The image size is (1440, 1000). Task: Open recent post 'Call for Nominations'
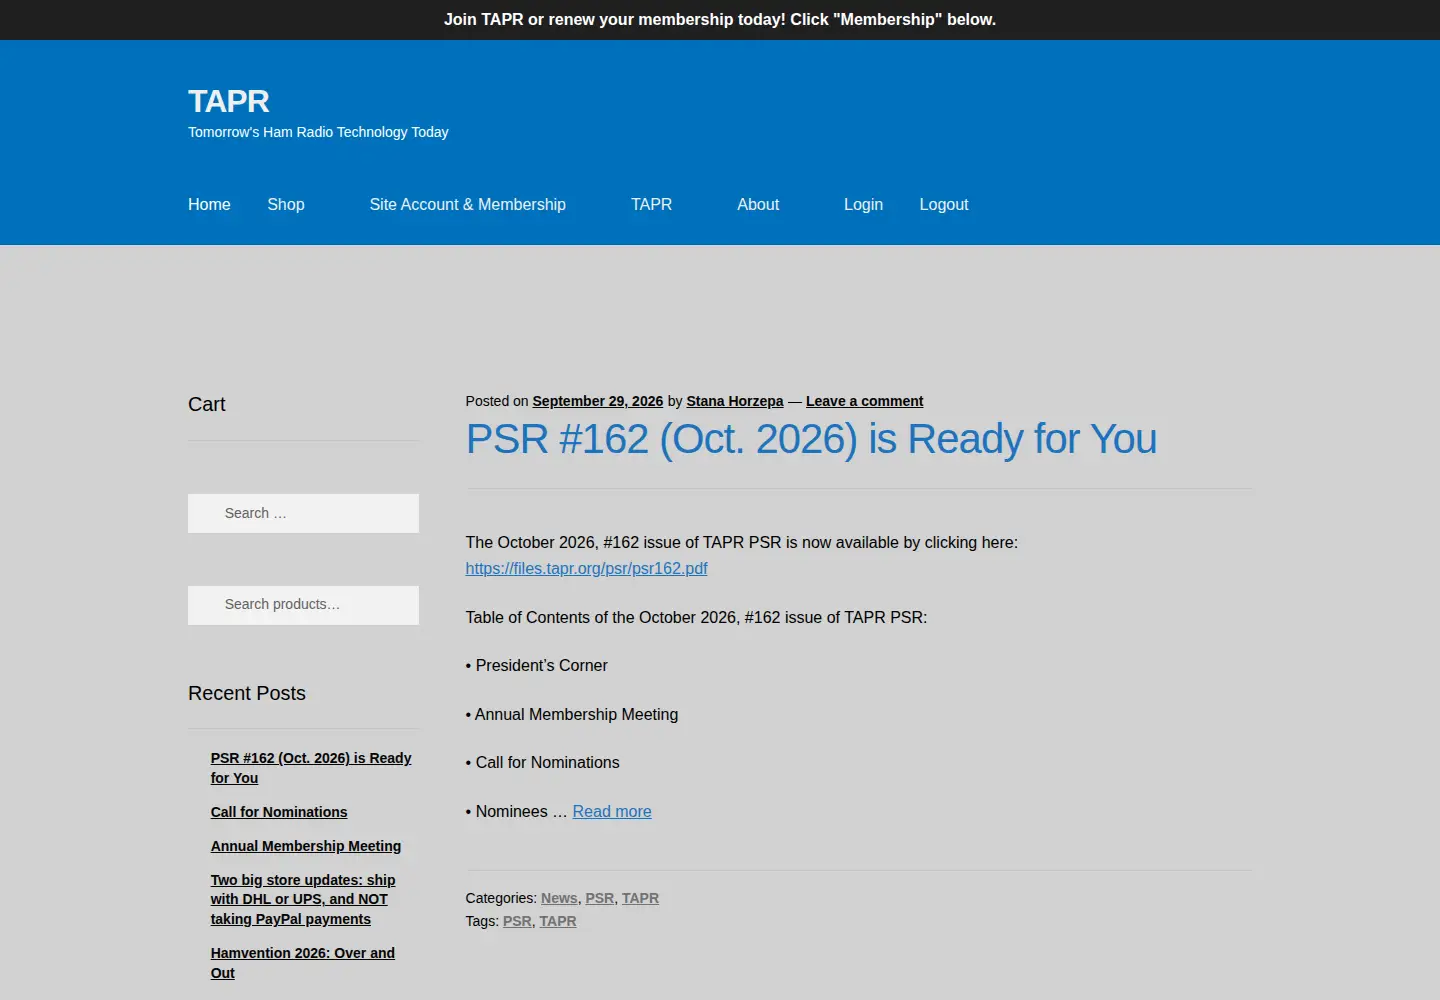tap(279, 812)
